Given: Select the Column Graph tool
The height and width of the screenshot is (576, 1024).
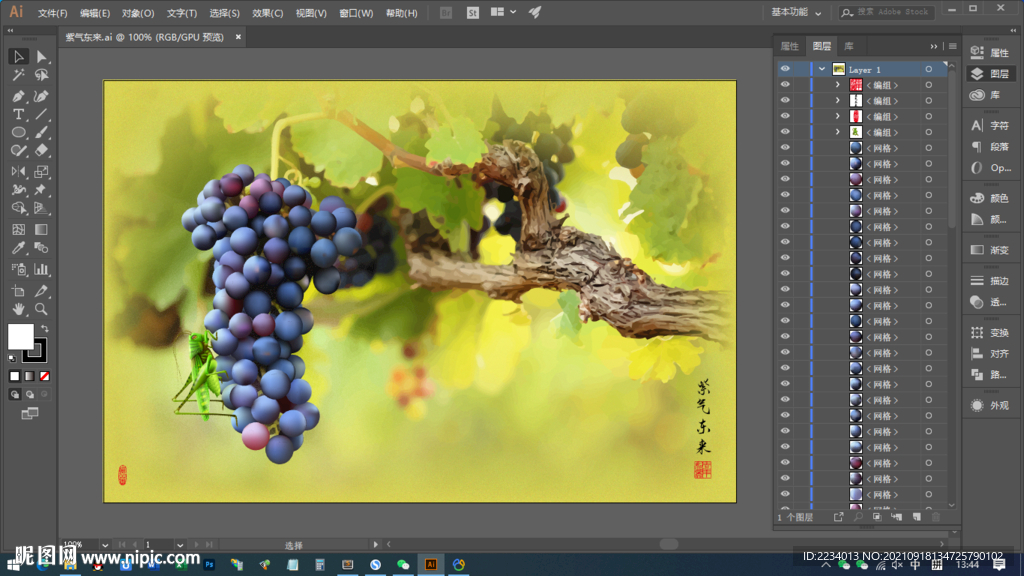Looking at the screenshot, I should pyautogui.click(x=41, y=269).
